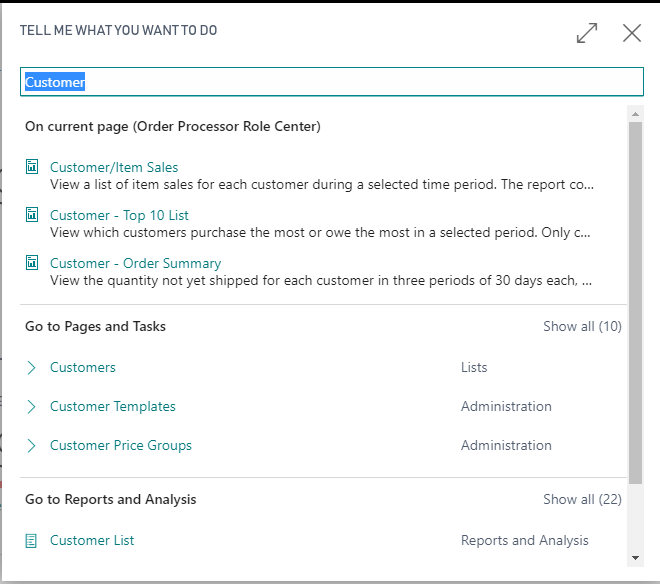The image size is (660, 584).
Task: Open the Customer Templates page
Action: coord(113,406)
